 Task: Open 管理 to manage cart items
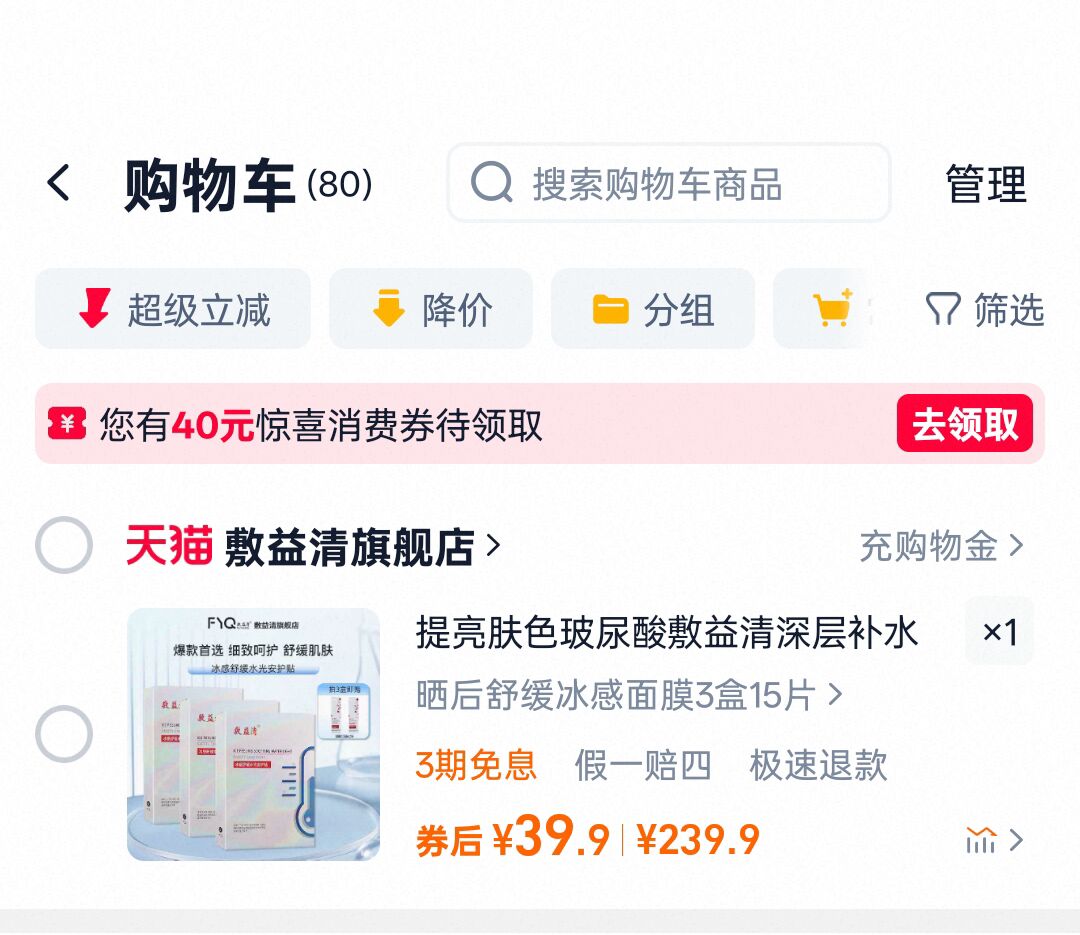click(983, 183)
